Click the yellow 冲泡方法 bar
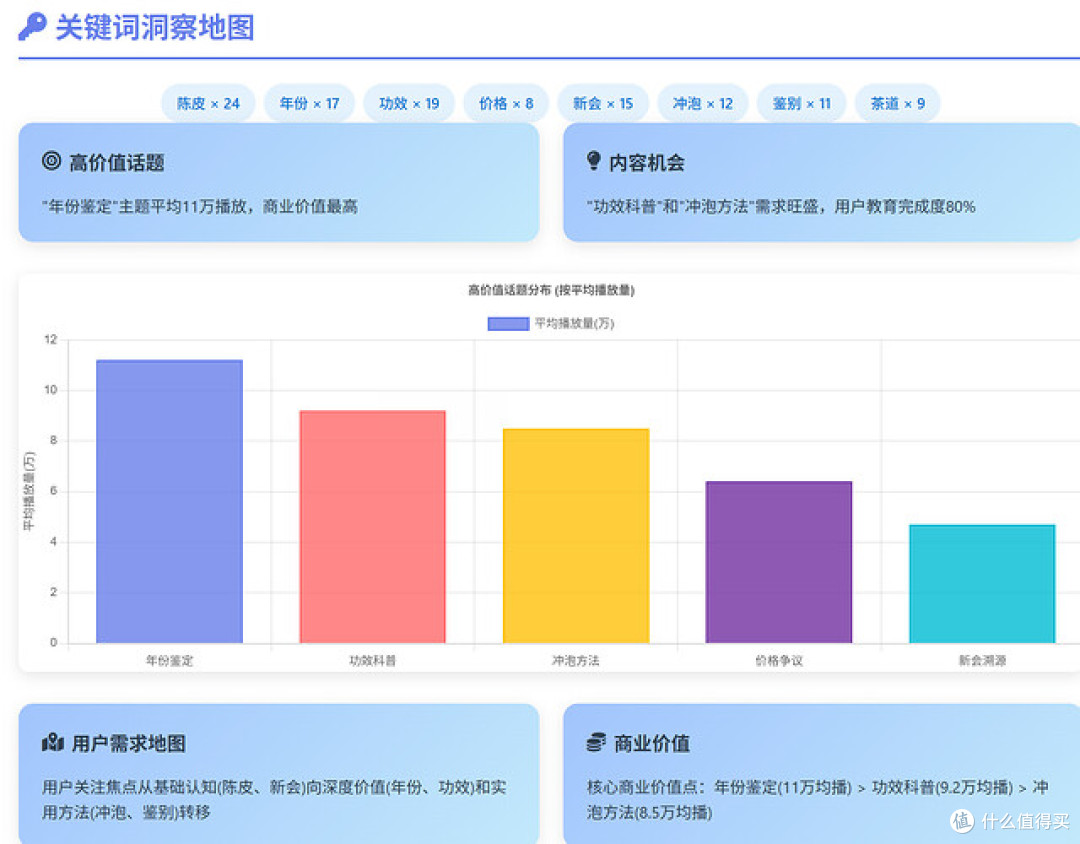Screen dimensions: 1080x844 click(576, 536)
